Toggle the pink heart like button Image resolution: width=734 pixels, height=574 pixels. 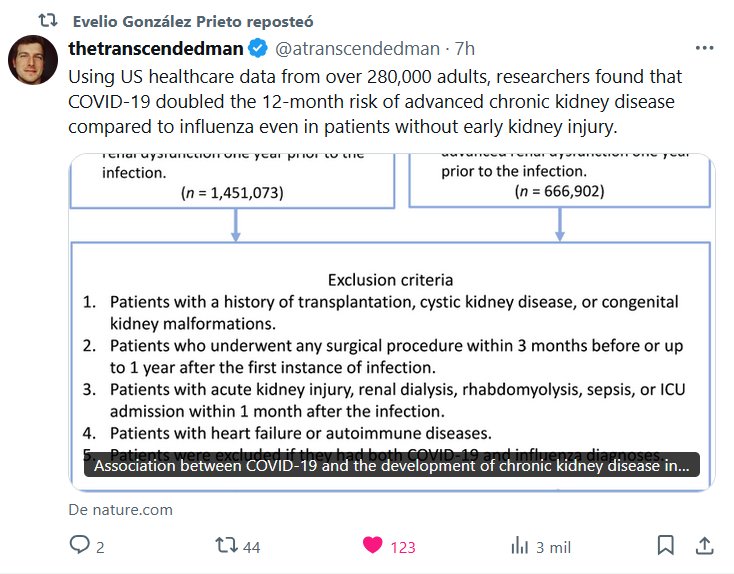point(372,546)
